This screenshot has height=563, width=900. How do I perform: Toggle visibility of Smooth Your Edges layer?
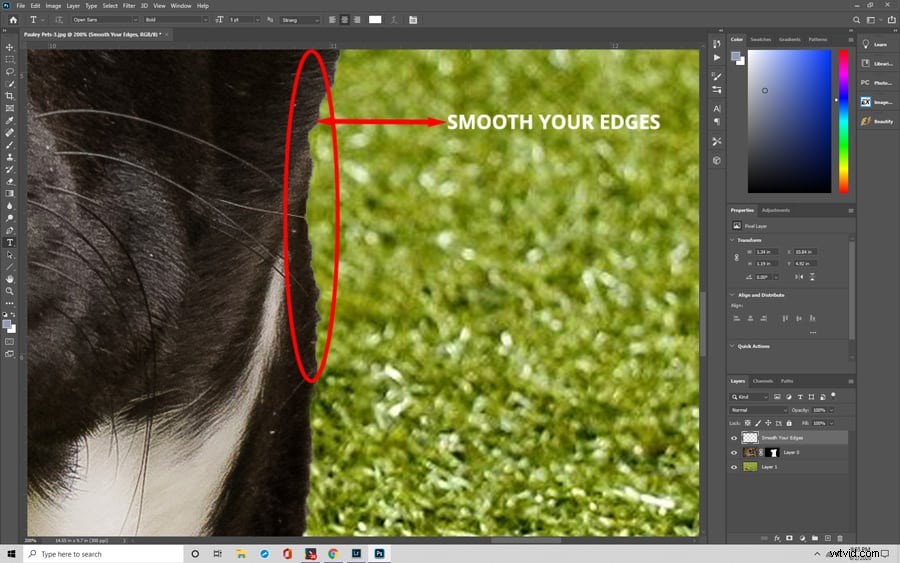click(734, 438)
